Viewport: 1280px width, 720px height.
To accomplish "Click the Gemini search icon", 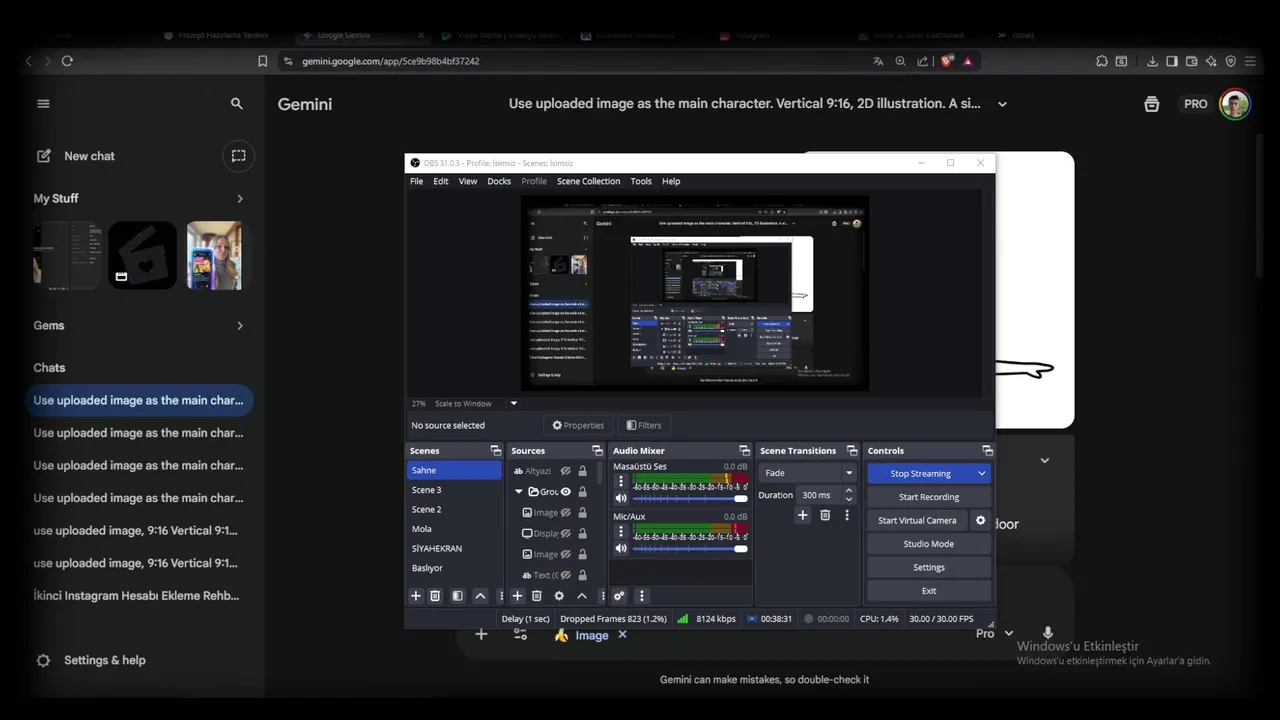I will 237,104.
